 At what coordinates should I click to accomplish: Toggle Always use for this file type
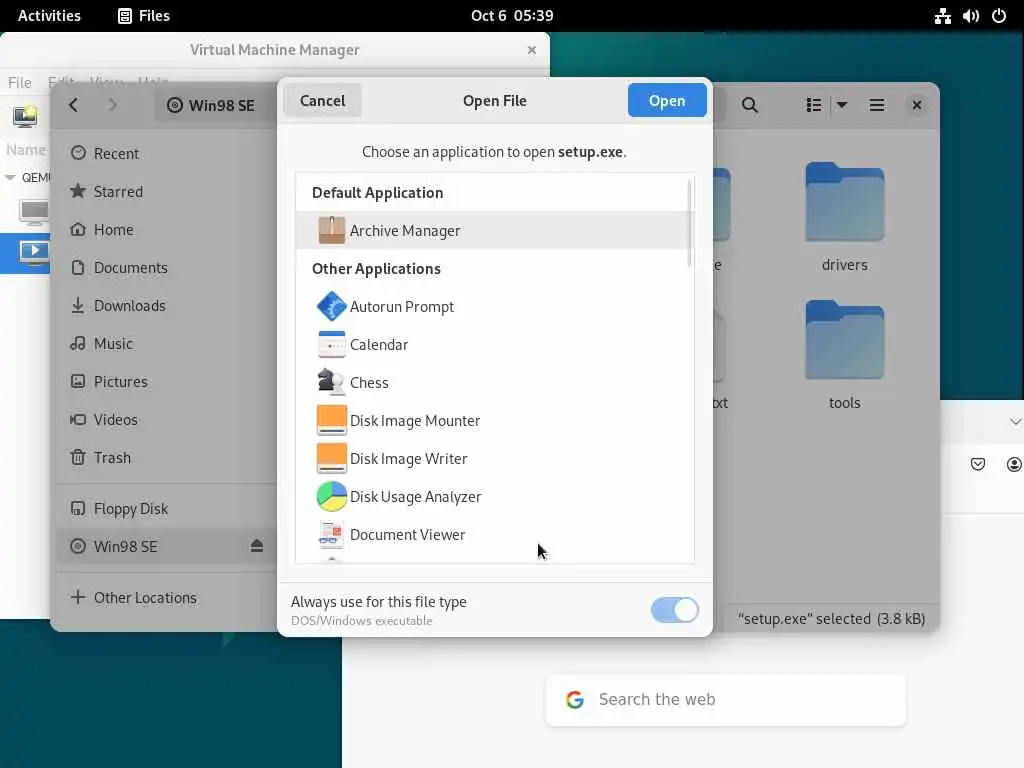click(x=675, y=610)
